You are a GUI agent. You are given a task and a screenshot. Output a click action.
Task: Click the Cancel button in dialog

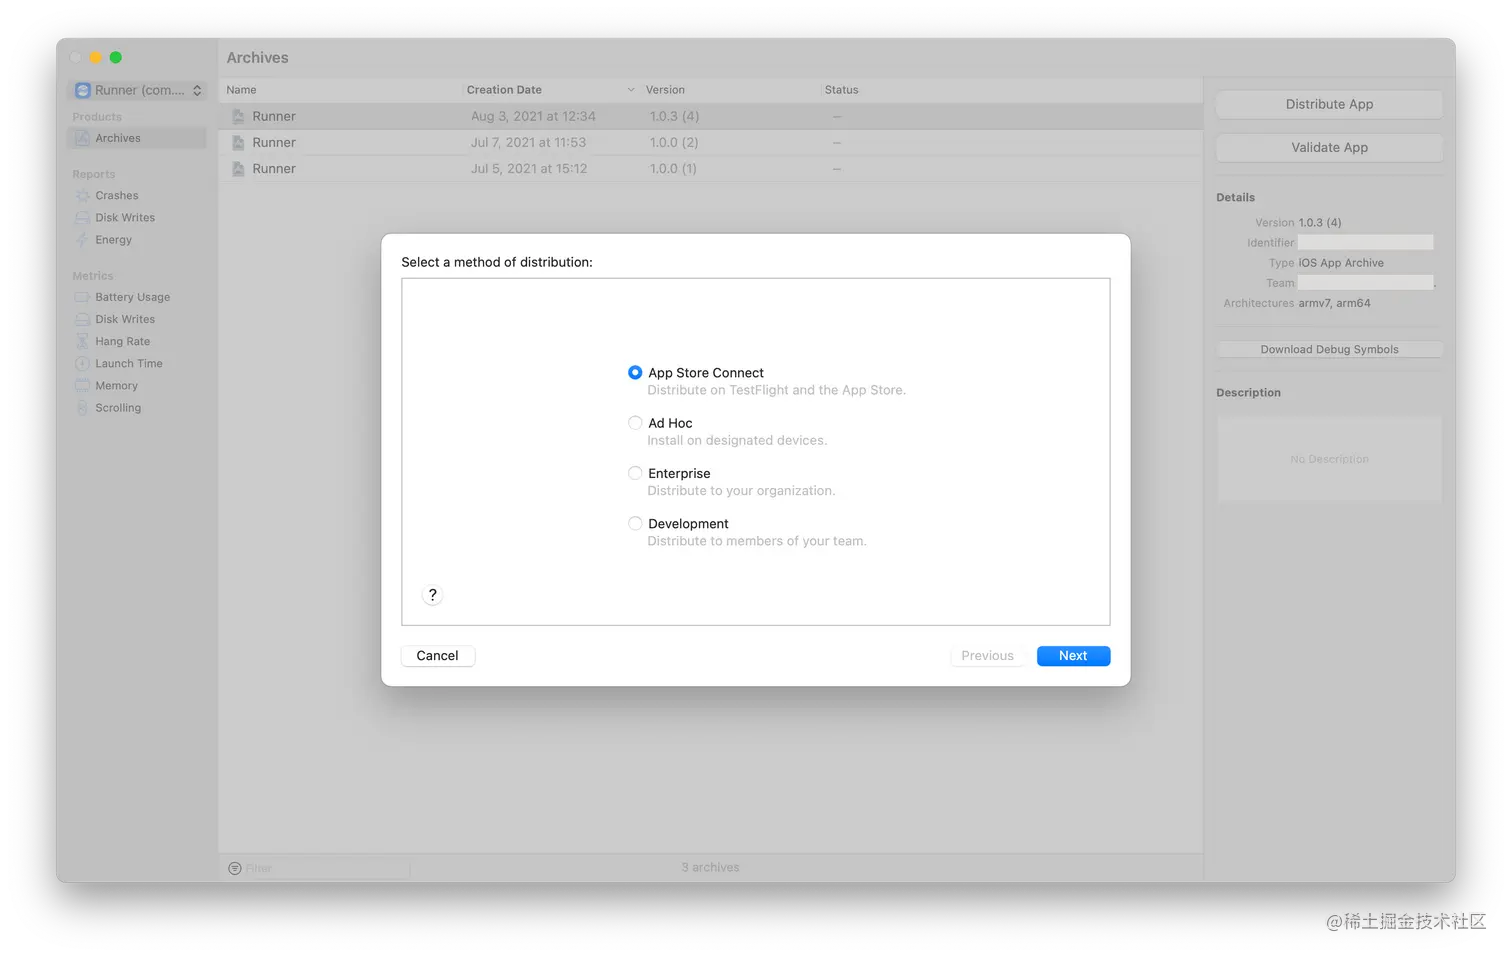[x=437, y=656]
